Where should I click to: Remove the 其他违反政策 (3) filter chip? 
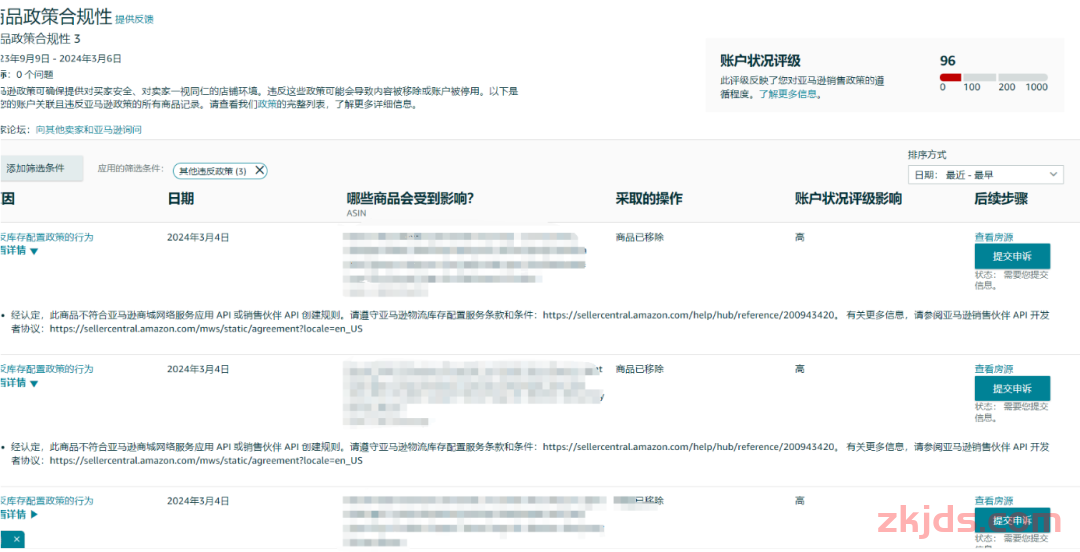[260, 170]
